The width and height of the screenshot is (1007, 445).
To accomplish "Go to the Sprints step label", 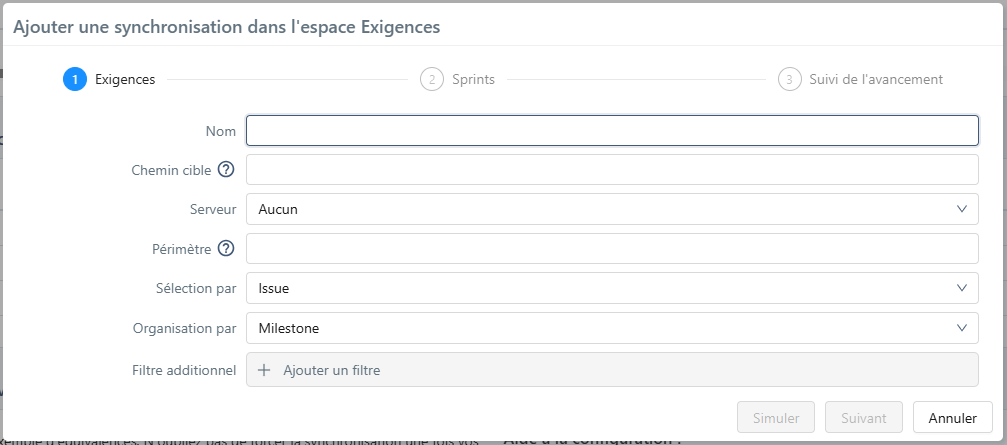I will tap(473, 79).
